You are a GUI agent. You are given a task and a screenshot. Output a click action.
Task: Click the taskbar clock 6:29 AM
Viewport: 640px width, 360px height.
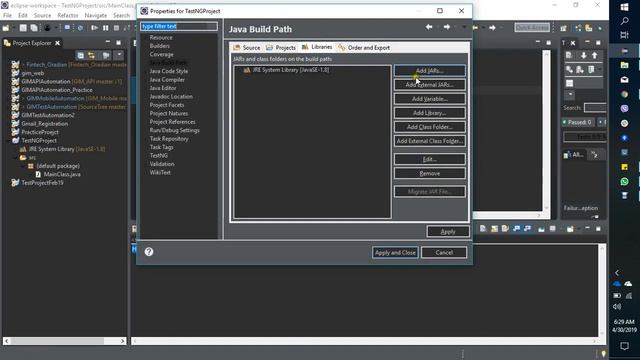[624, 322]
